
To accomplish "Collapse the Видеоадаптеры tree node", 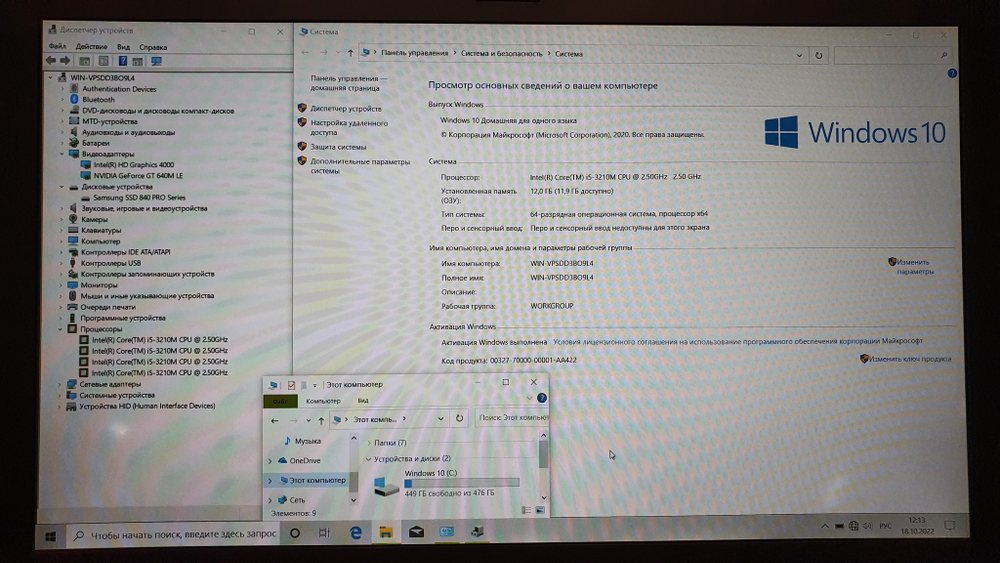I will click(62, 154).
